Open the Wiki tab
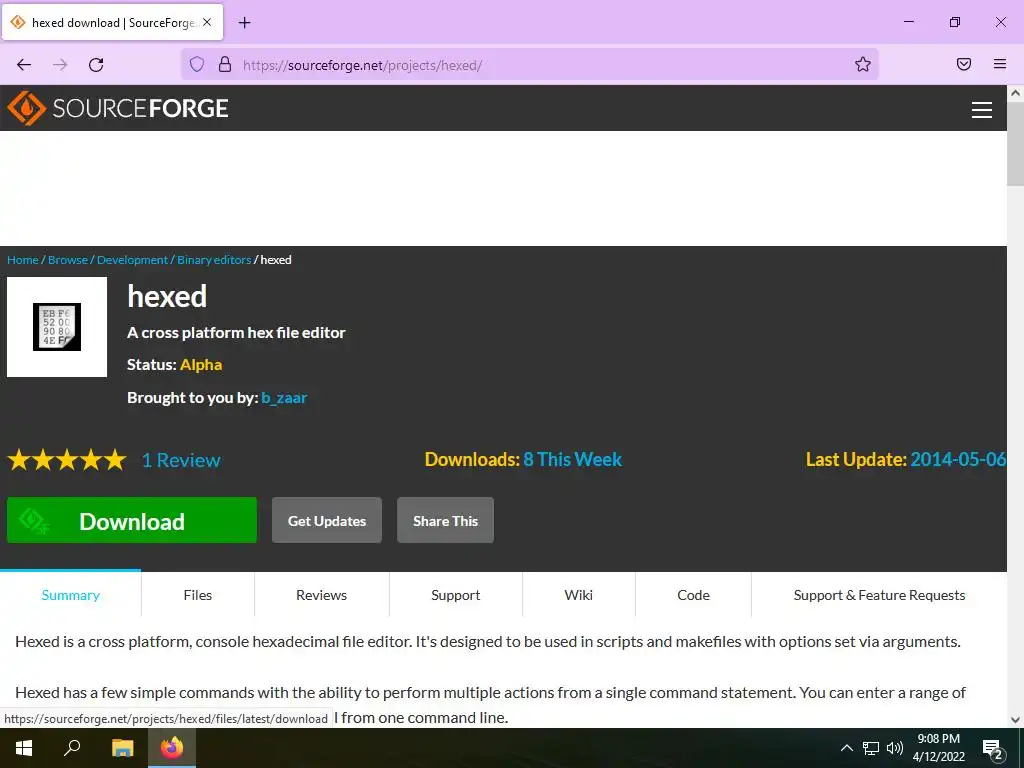Image resolution: width=1024 pixels, height=768 pixels. pos(579,595)
